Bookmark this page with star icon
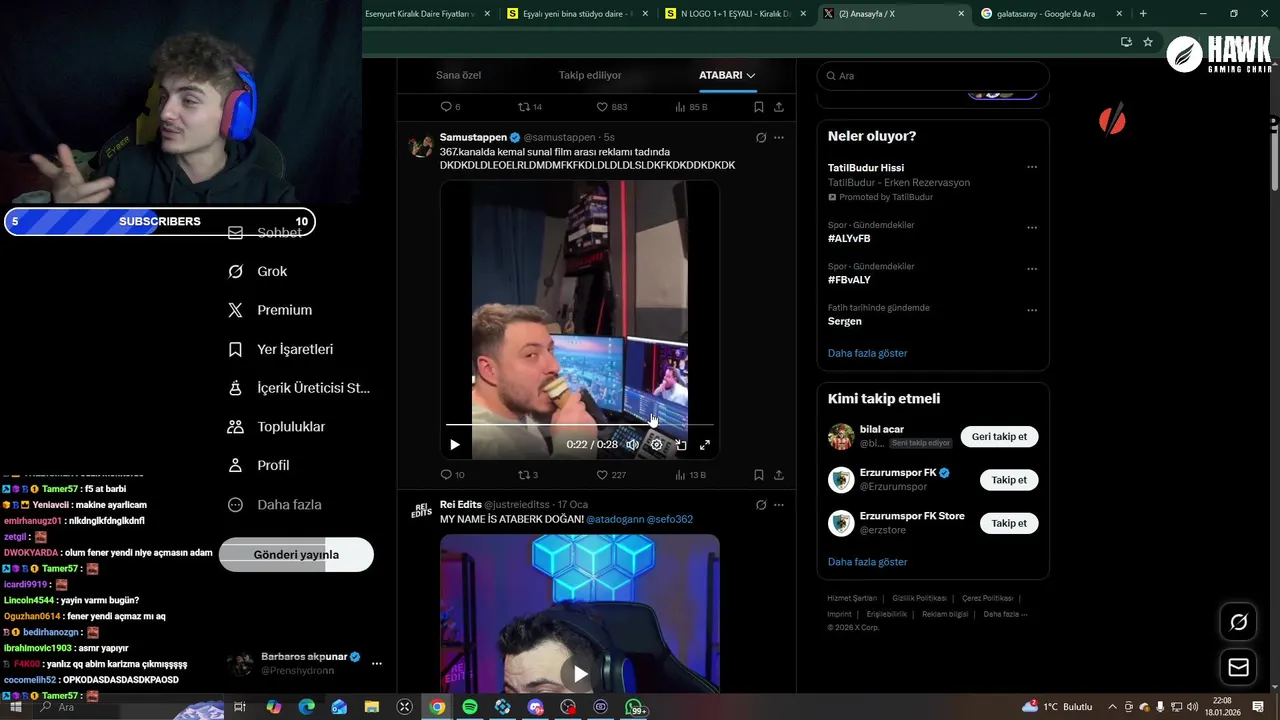Viewport: 1280px width, 720px height. tap(1148, 42)
